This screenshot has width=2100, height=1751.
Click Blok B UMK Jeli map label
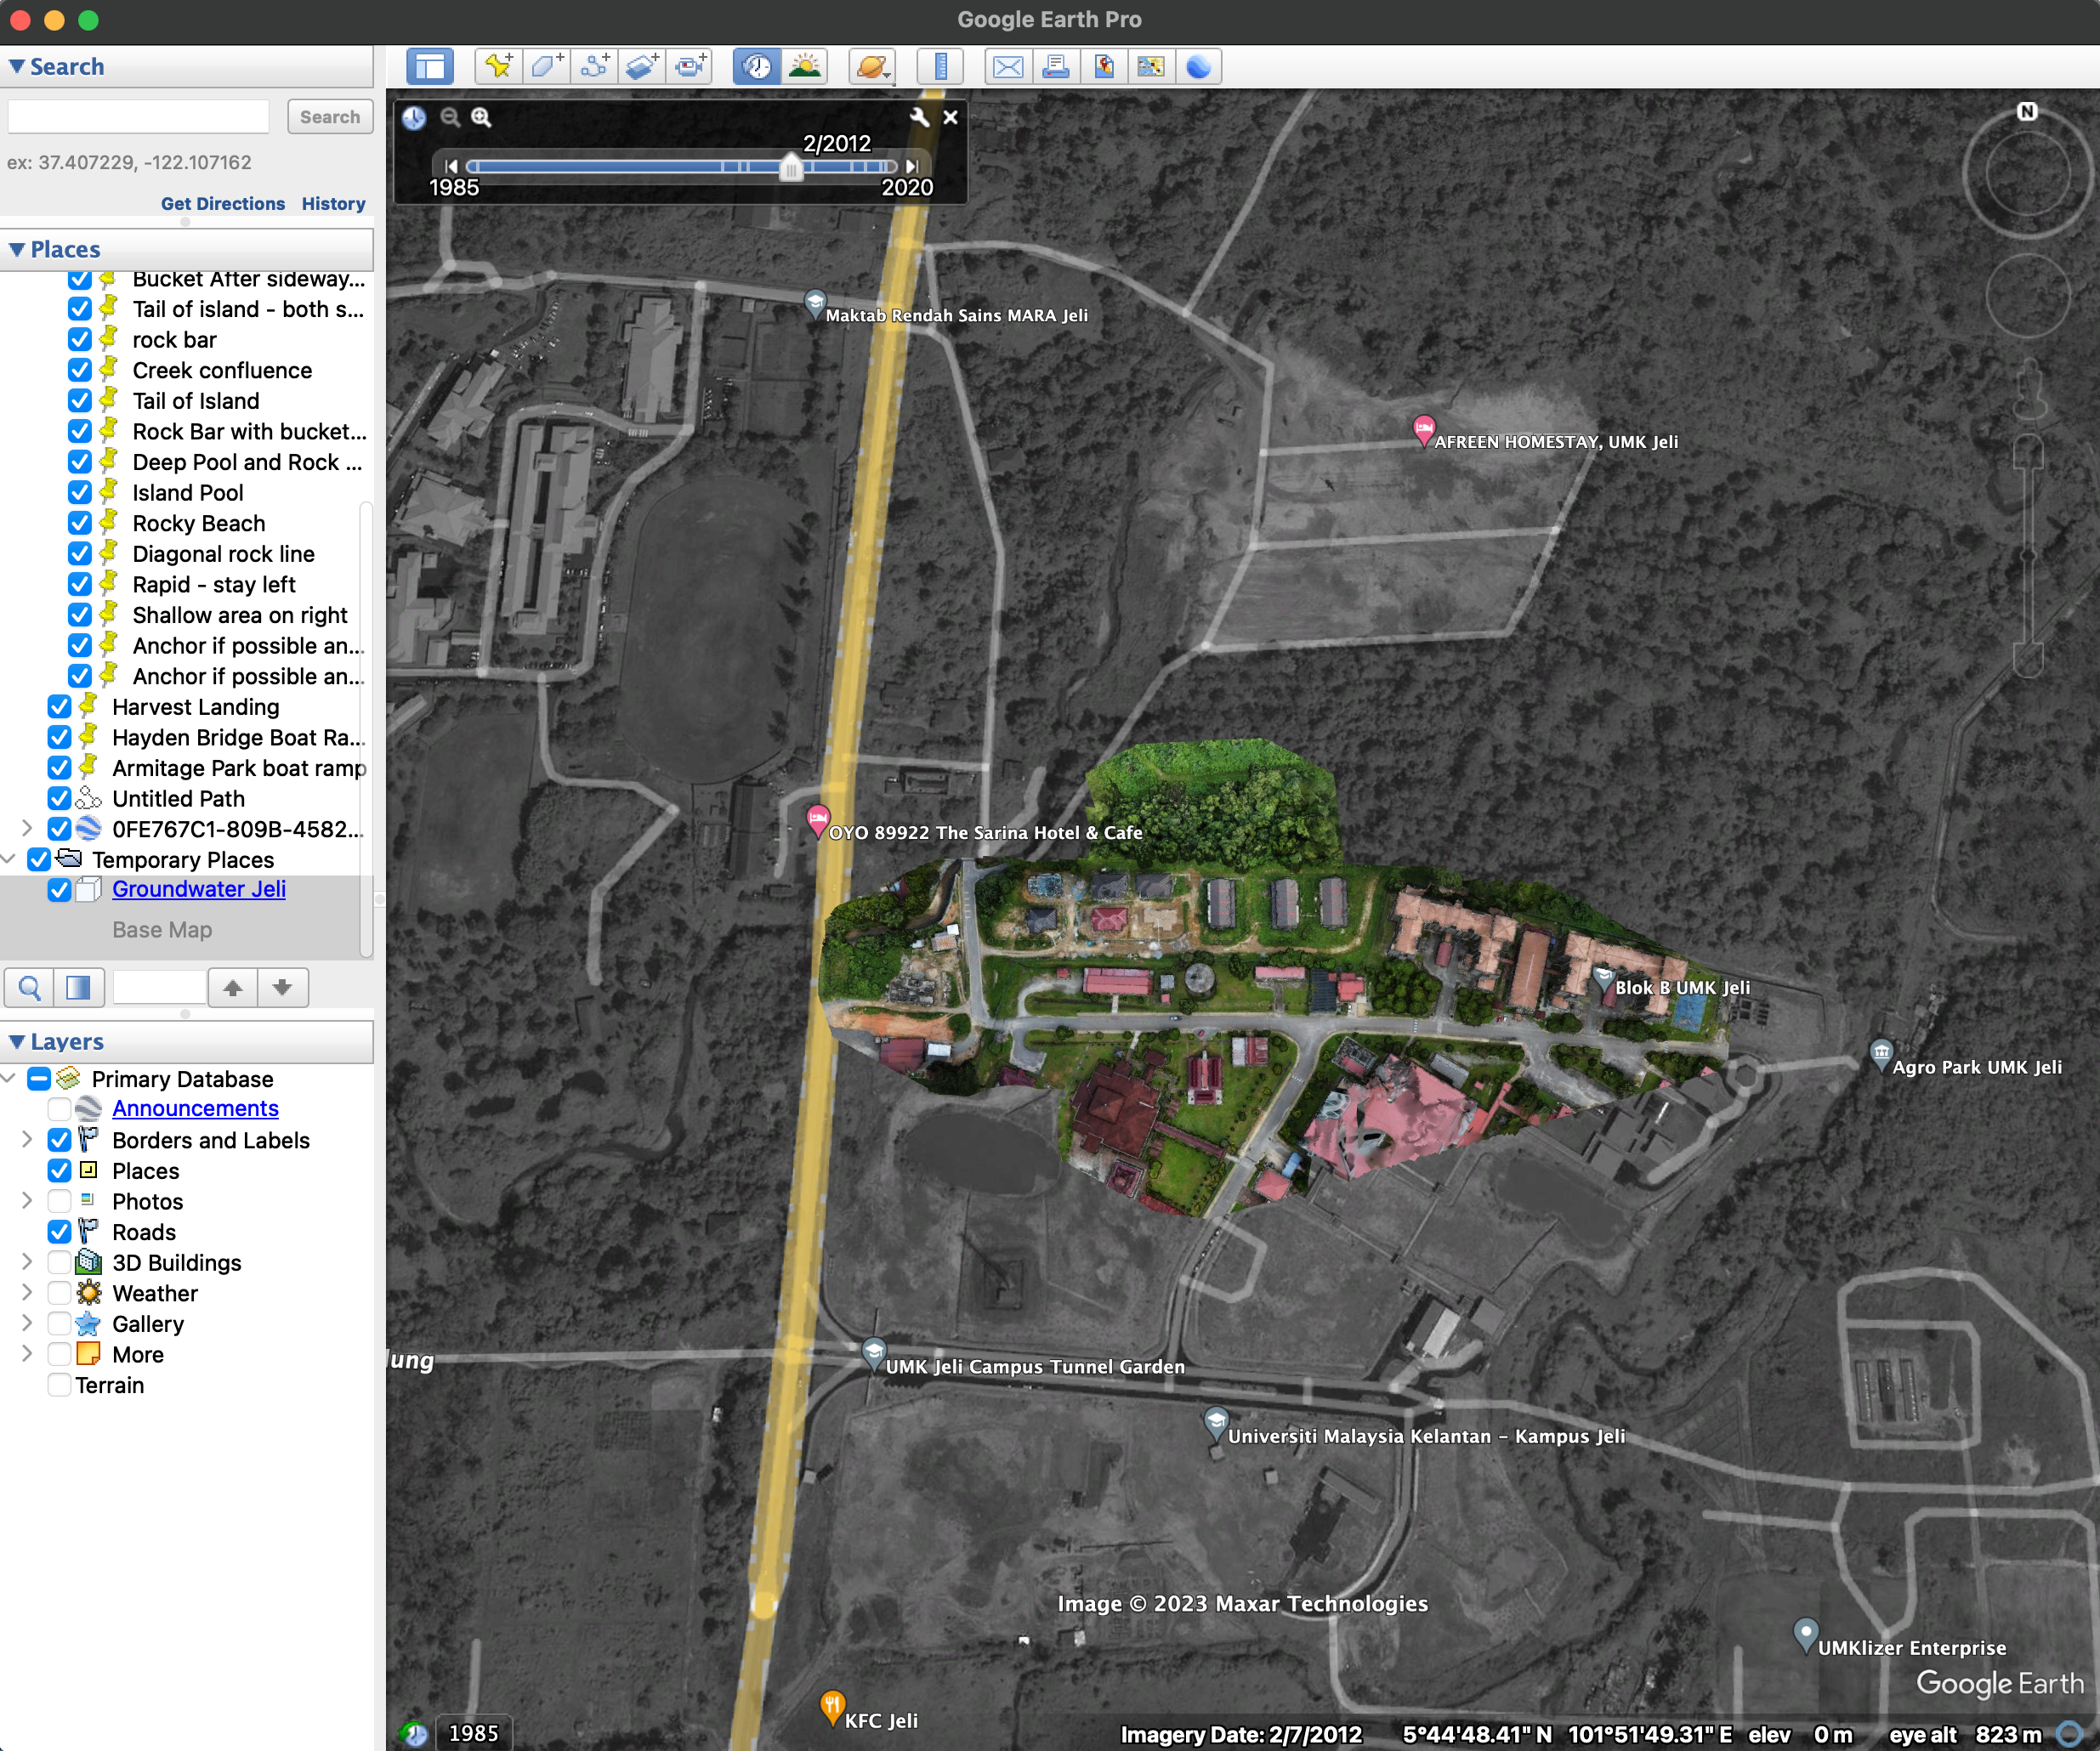tap(1682, 988)
